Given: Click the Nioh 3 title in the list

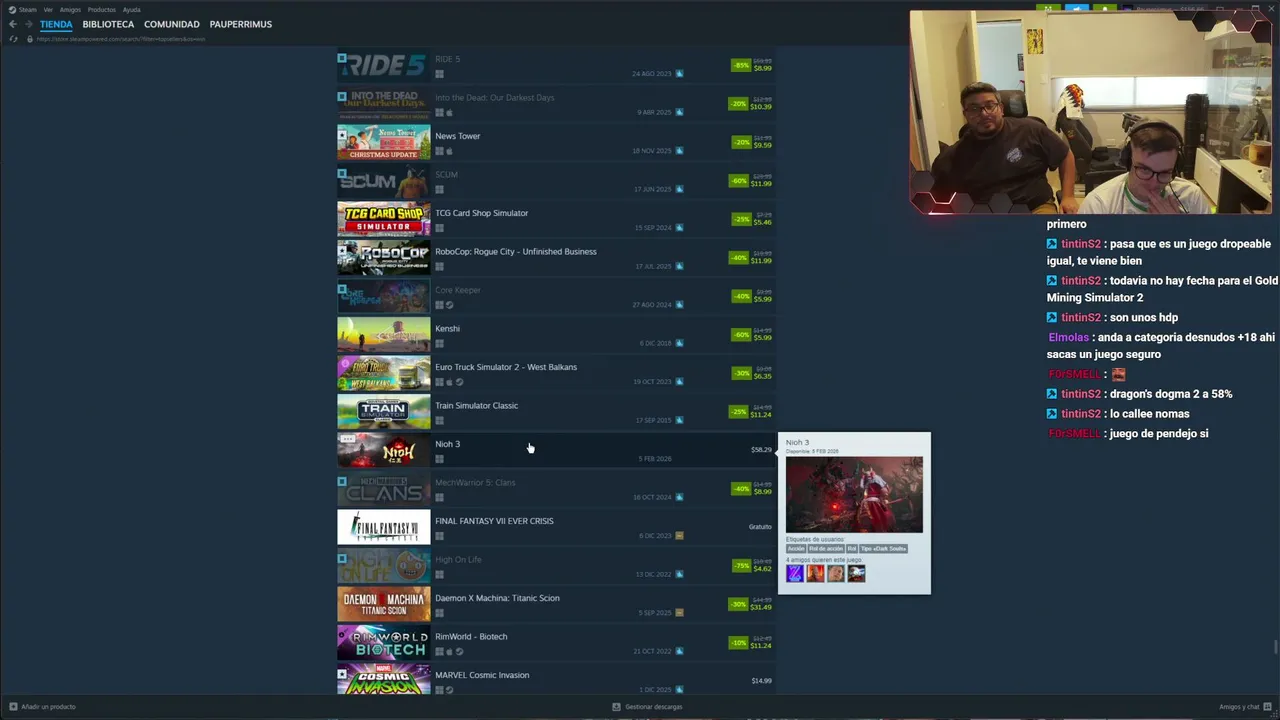Looking at the screenshot, I should point(447,444).
